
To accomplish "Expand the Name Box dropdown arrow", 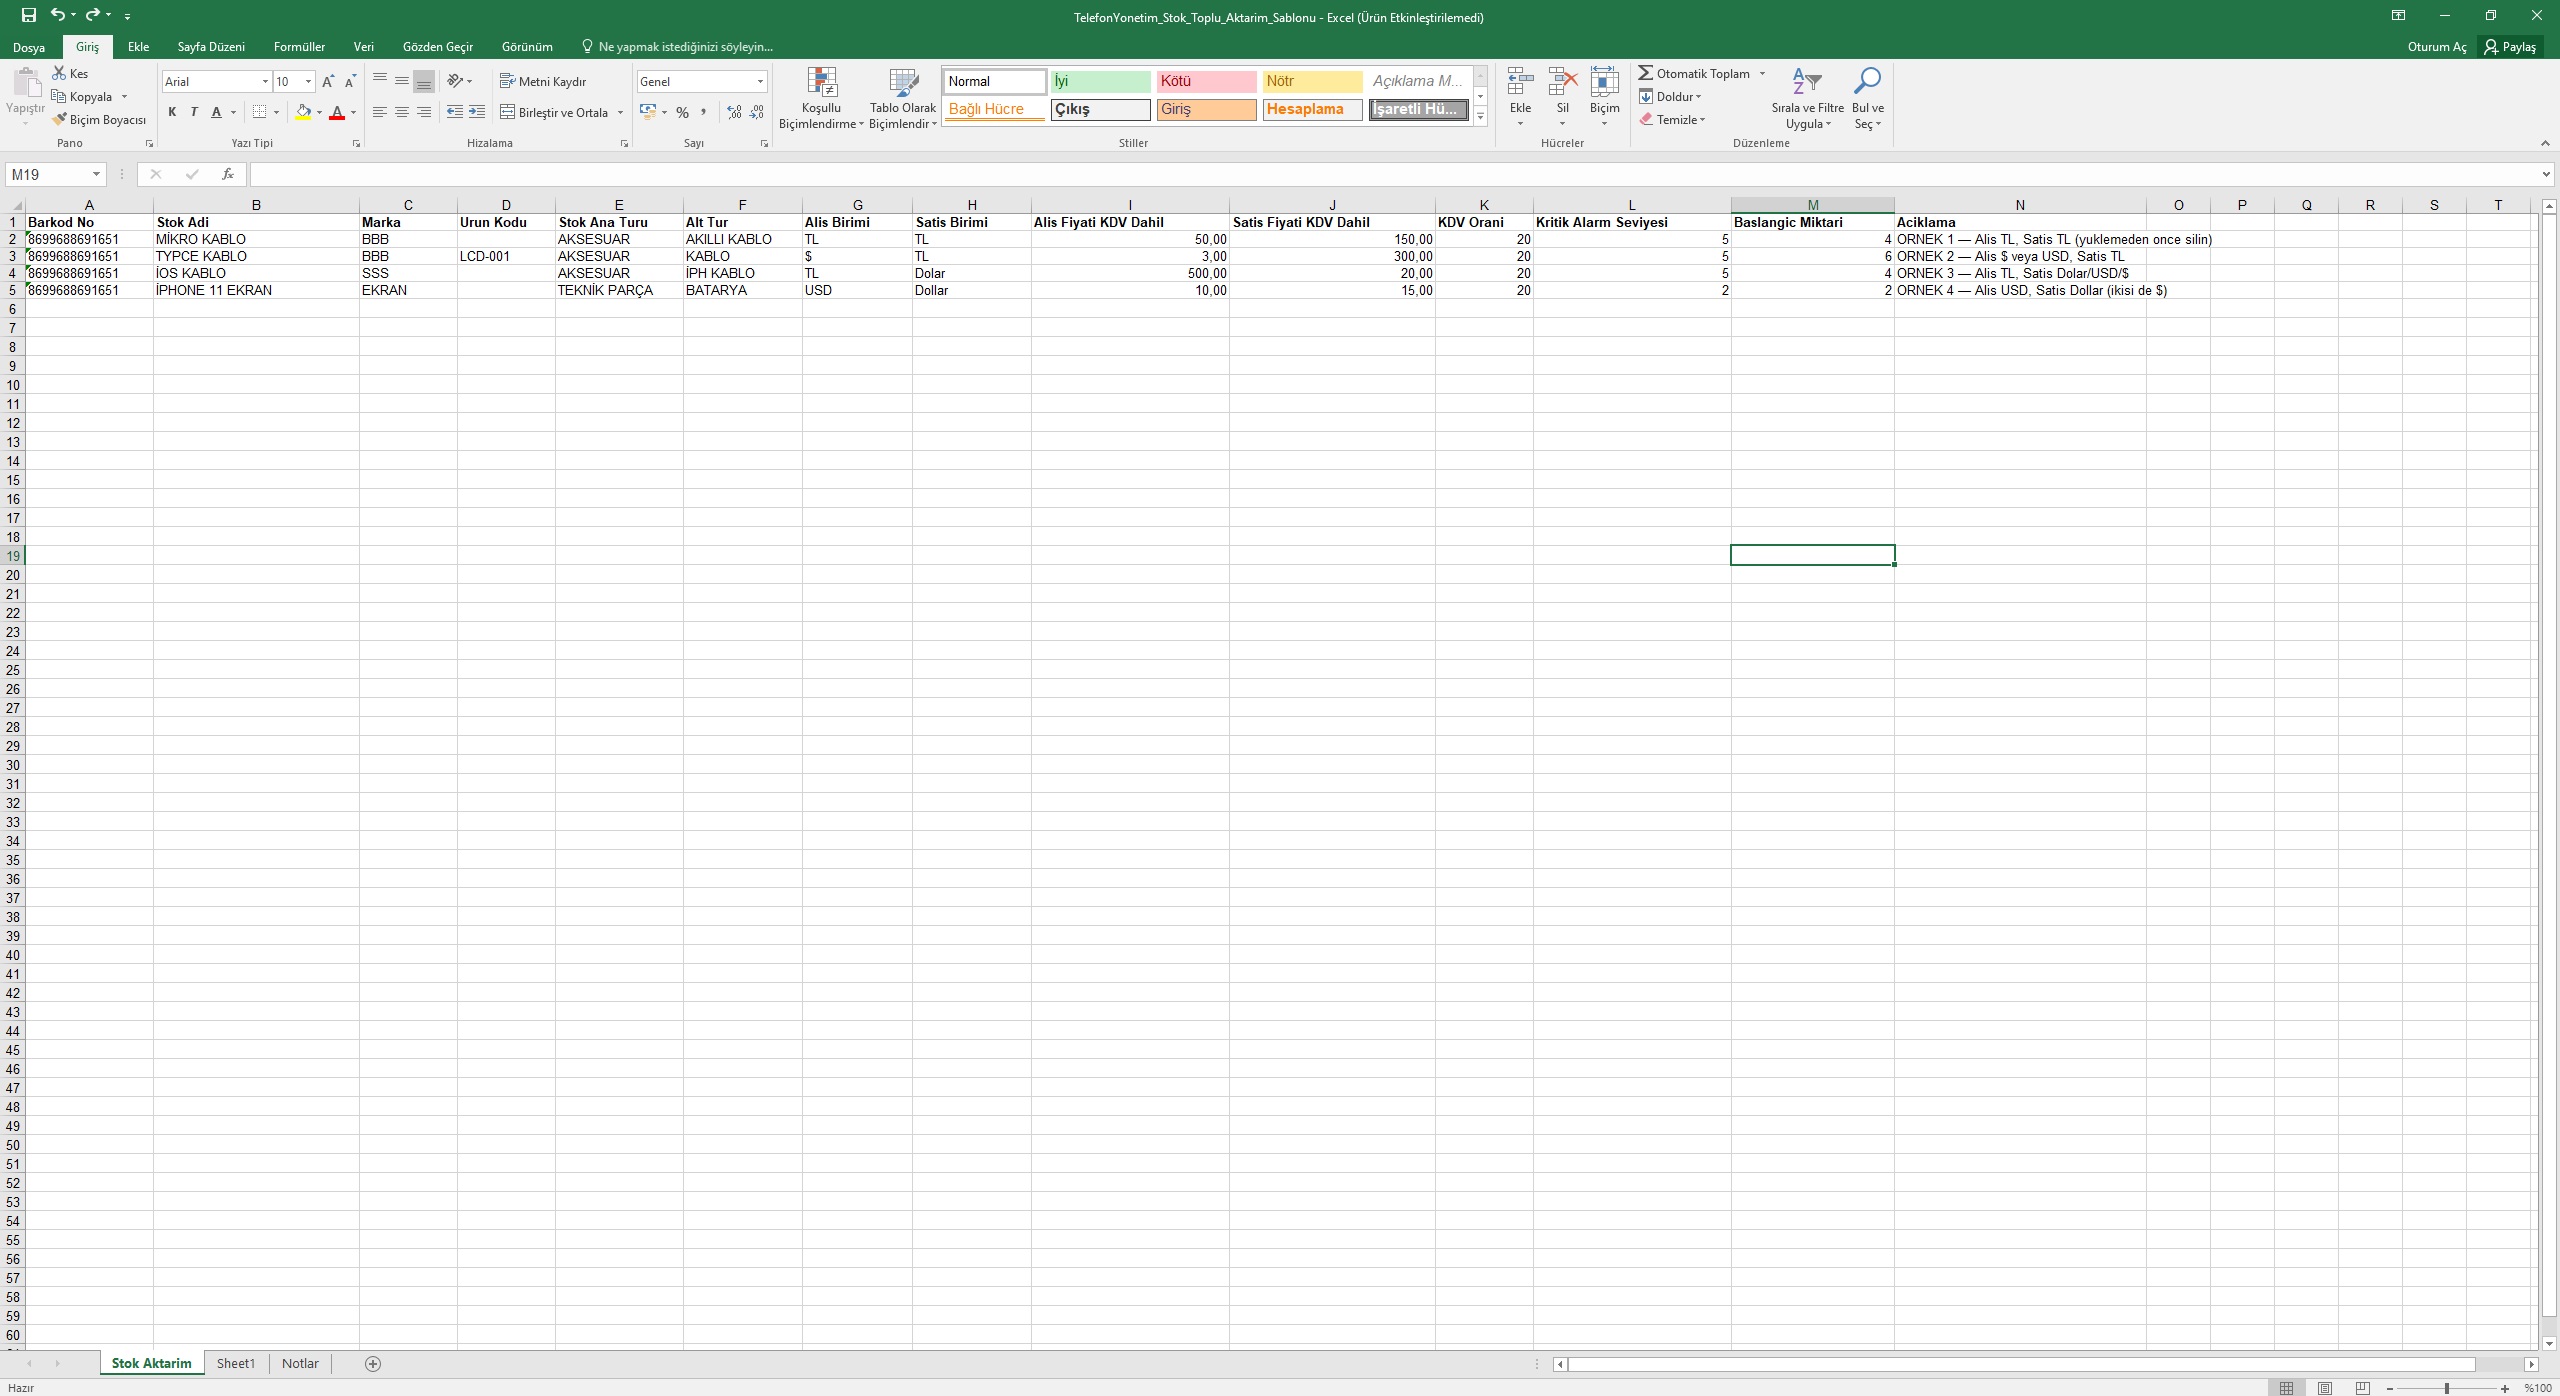I will (x=96, y=174).
